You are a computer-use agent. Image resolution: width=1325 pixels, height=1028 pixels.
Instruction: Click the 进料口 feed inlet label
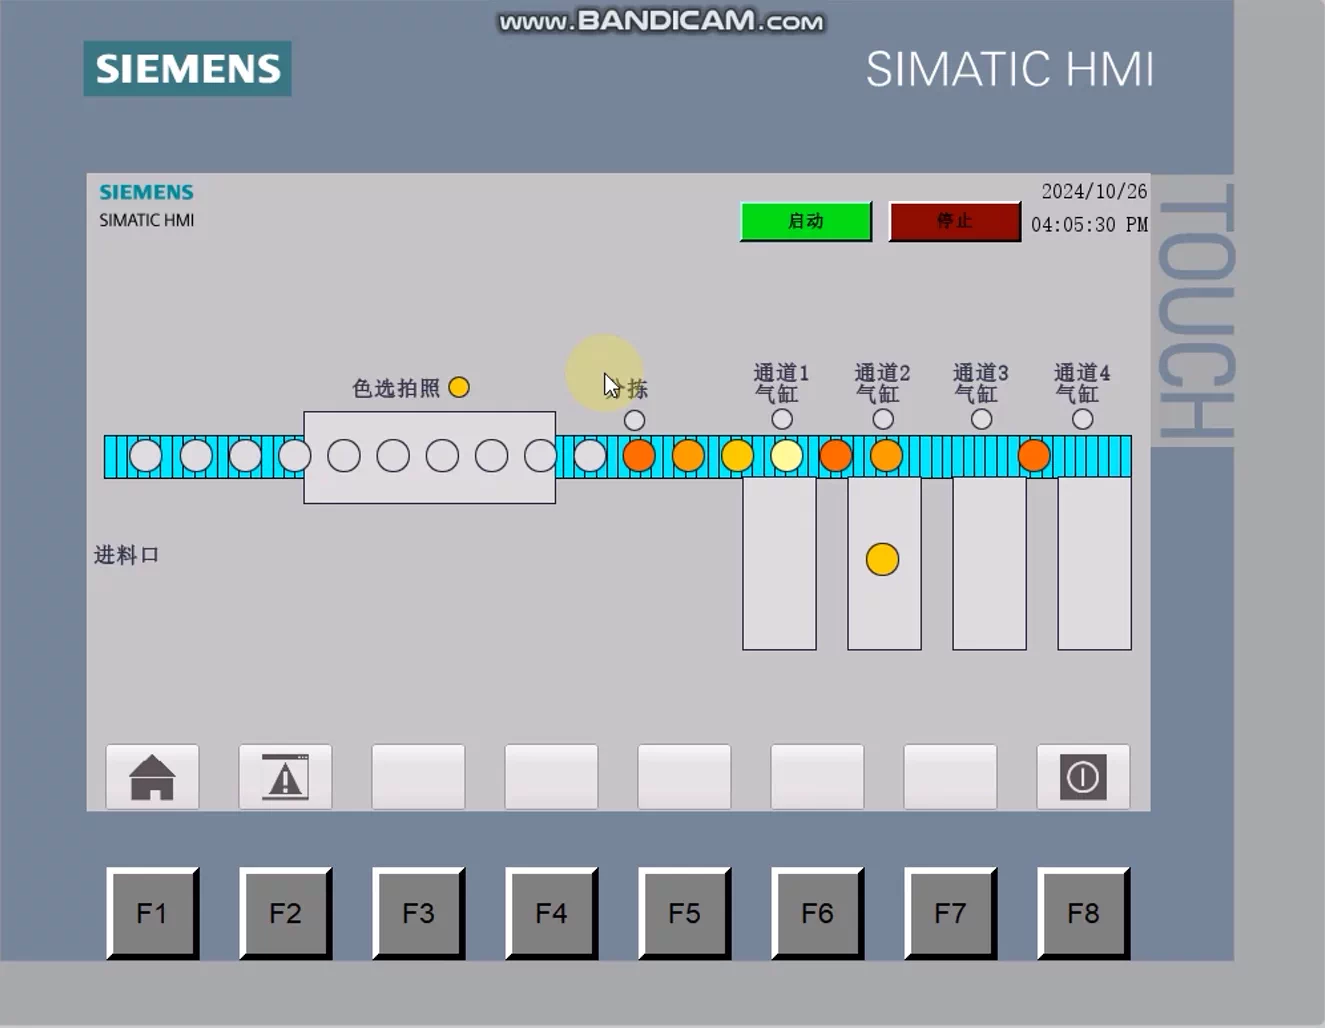126,555
